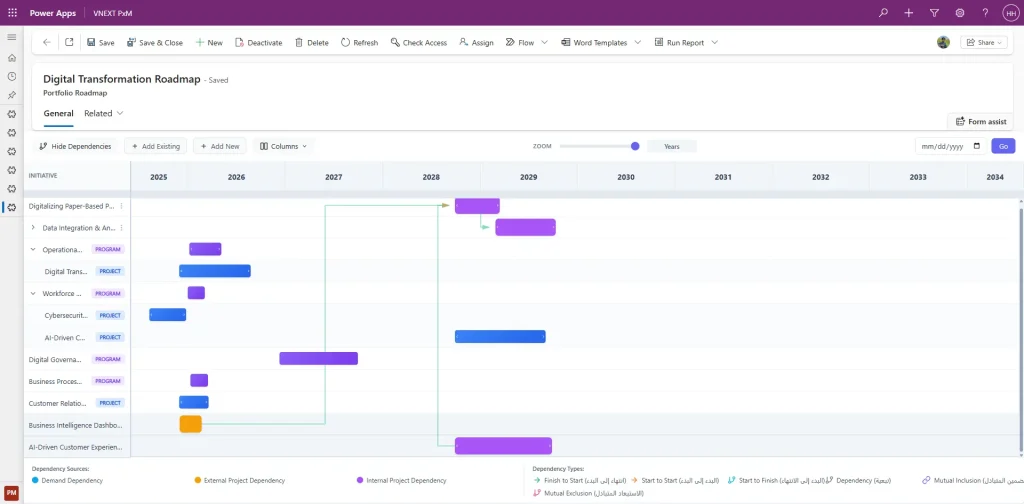Open the Related tab menu
Viewport: 1024px width, 504px height.
(x=104, y=114)
